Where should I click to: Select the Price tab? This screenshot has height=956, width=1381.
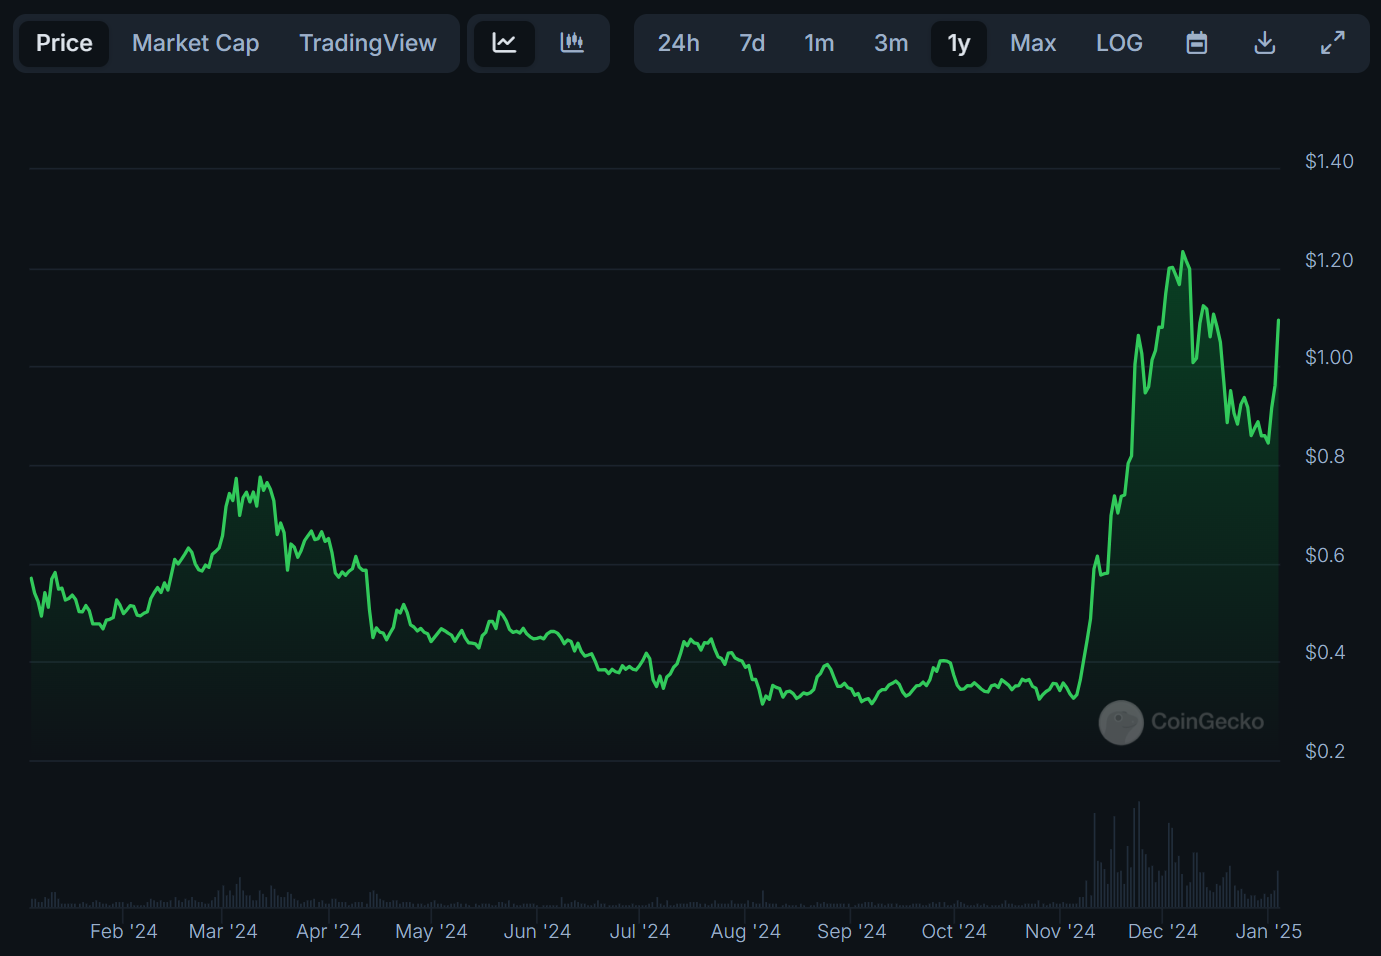[64, 43]
